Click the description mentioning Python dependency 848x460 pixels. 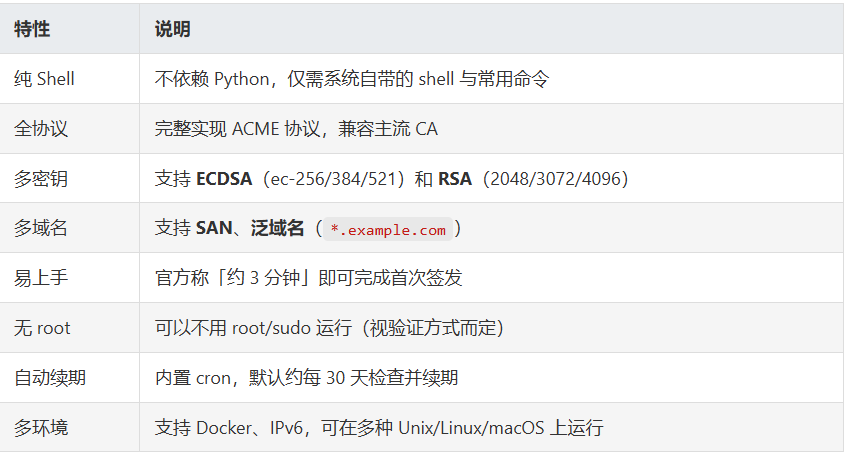tap(351, 79)
